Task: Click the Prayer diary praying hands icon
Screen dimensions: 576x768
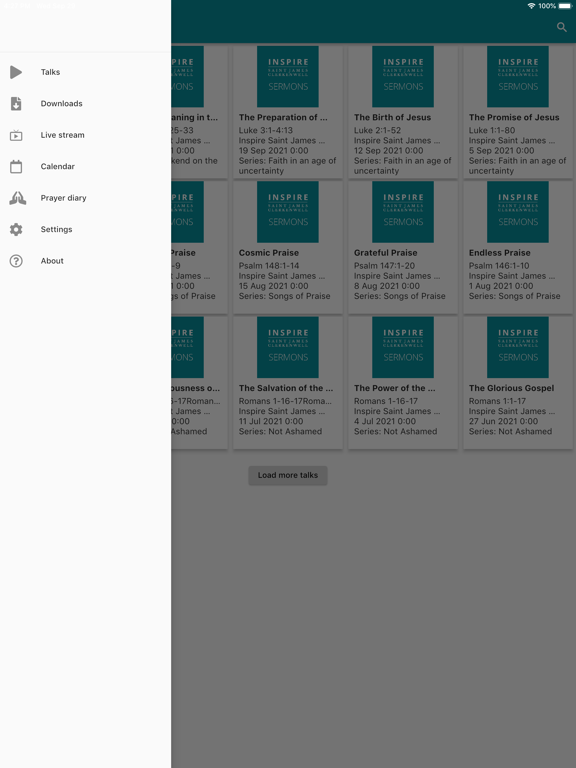Action: pyautogui.click(x=18, y=198)
